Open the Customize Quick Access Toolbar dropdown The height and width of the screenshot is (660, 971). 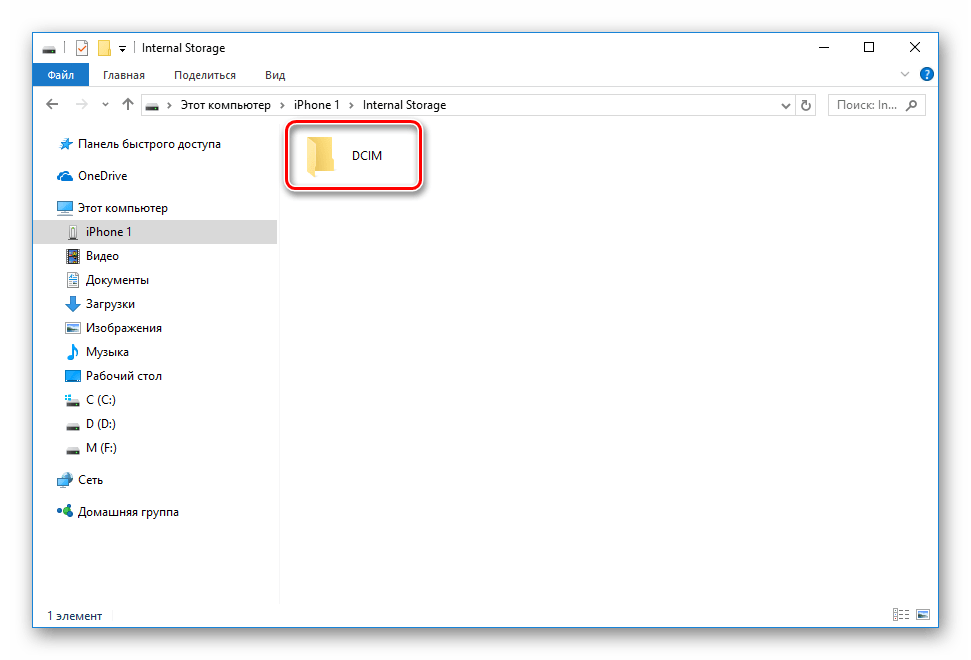(122, 48)
